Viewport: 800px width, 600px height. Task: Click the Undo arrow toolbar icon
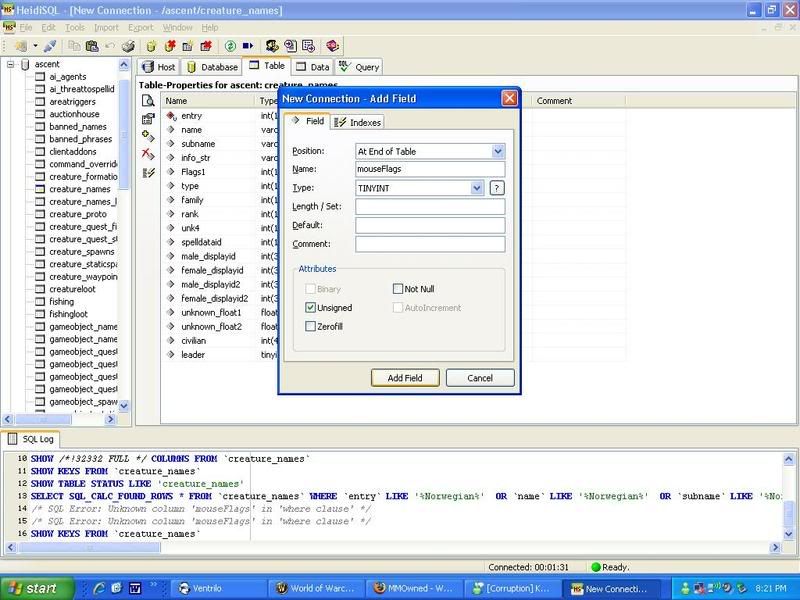[x=110, y=46]
